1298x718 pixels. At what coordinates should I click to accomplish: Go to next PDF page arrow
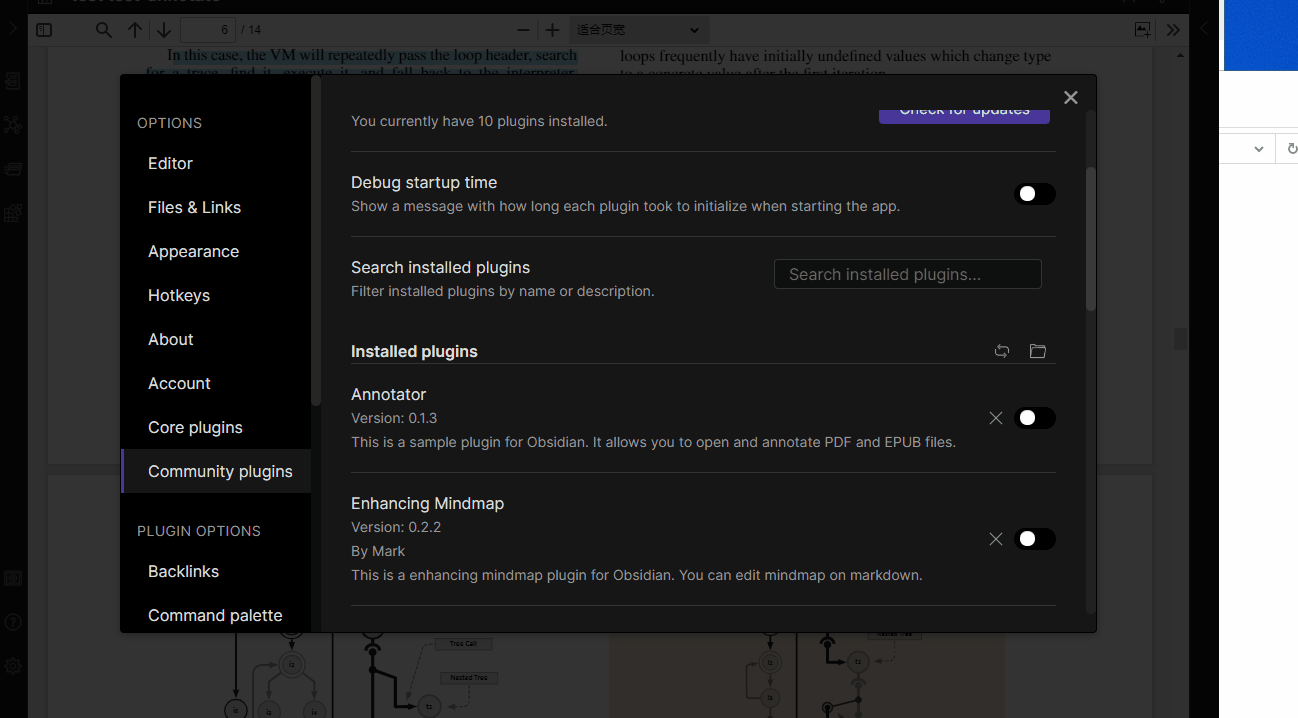coord(164,30)
